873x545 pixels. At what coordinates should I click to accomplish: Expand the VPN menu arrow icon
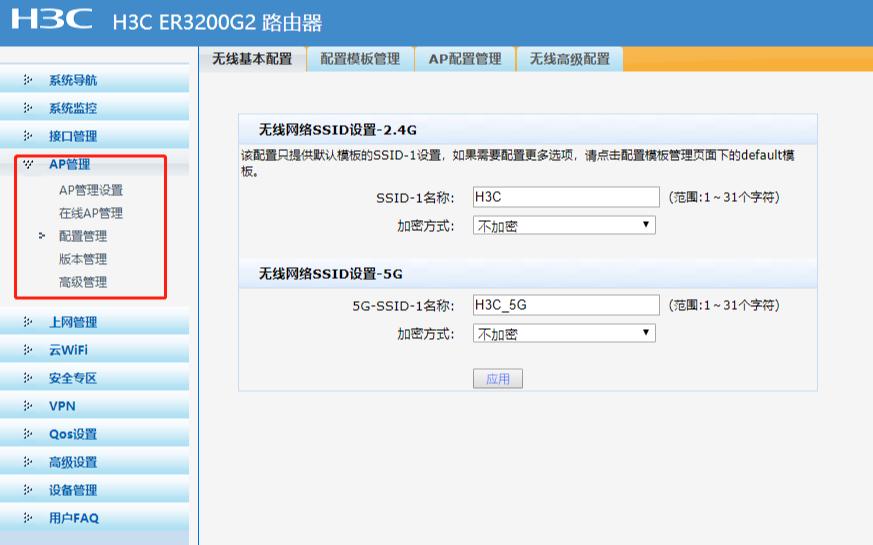pos(28,406)
